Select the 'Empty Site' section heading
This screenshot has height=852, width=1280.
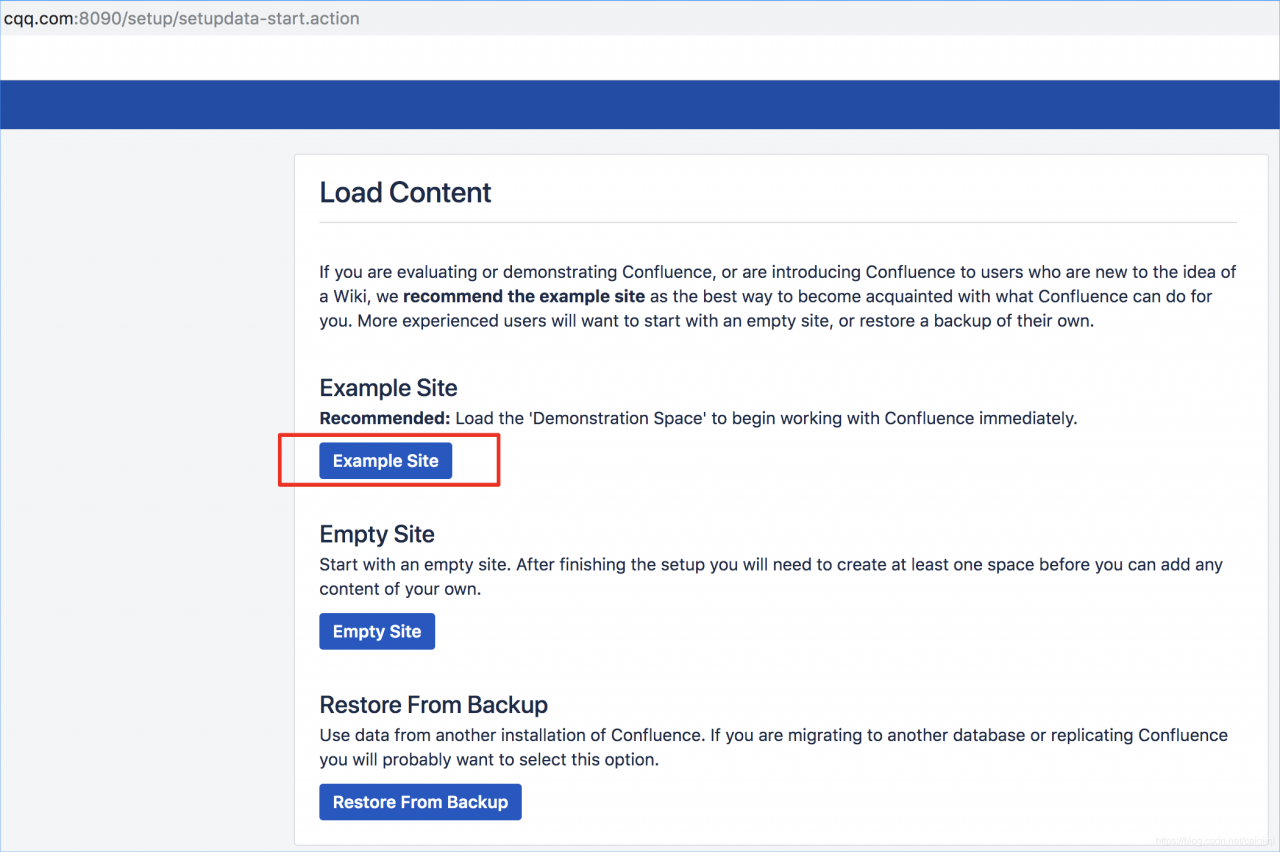point(377,534)
